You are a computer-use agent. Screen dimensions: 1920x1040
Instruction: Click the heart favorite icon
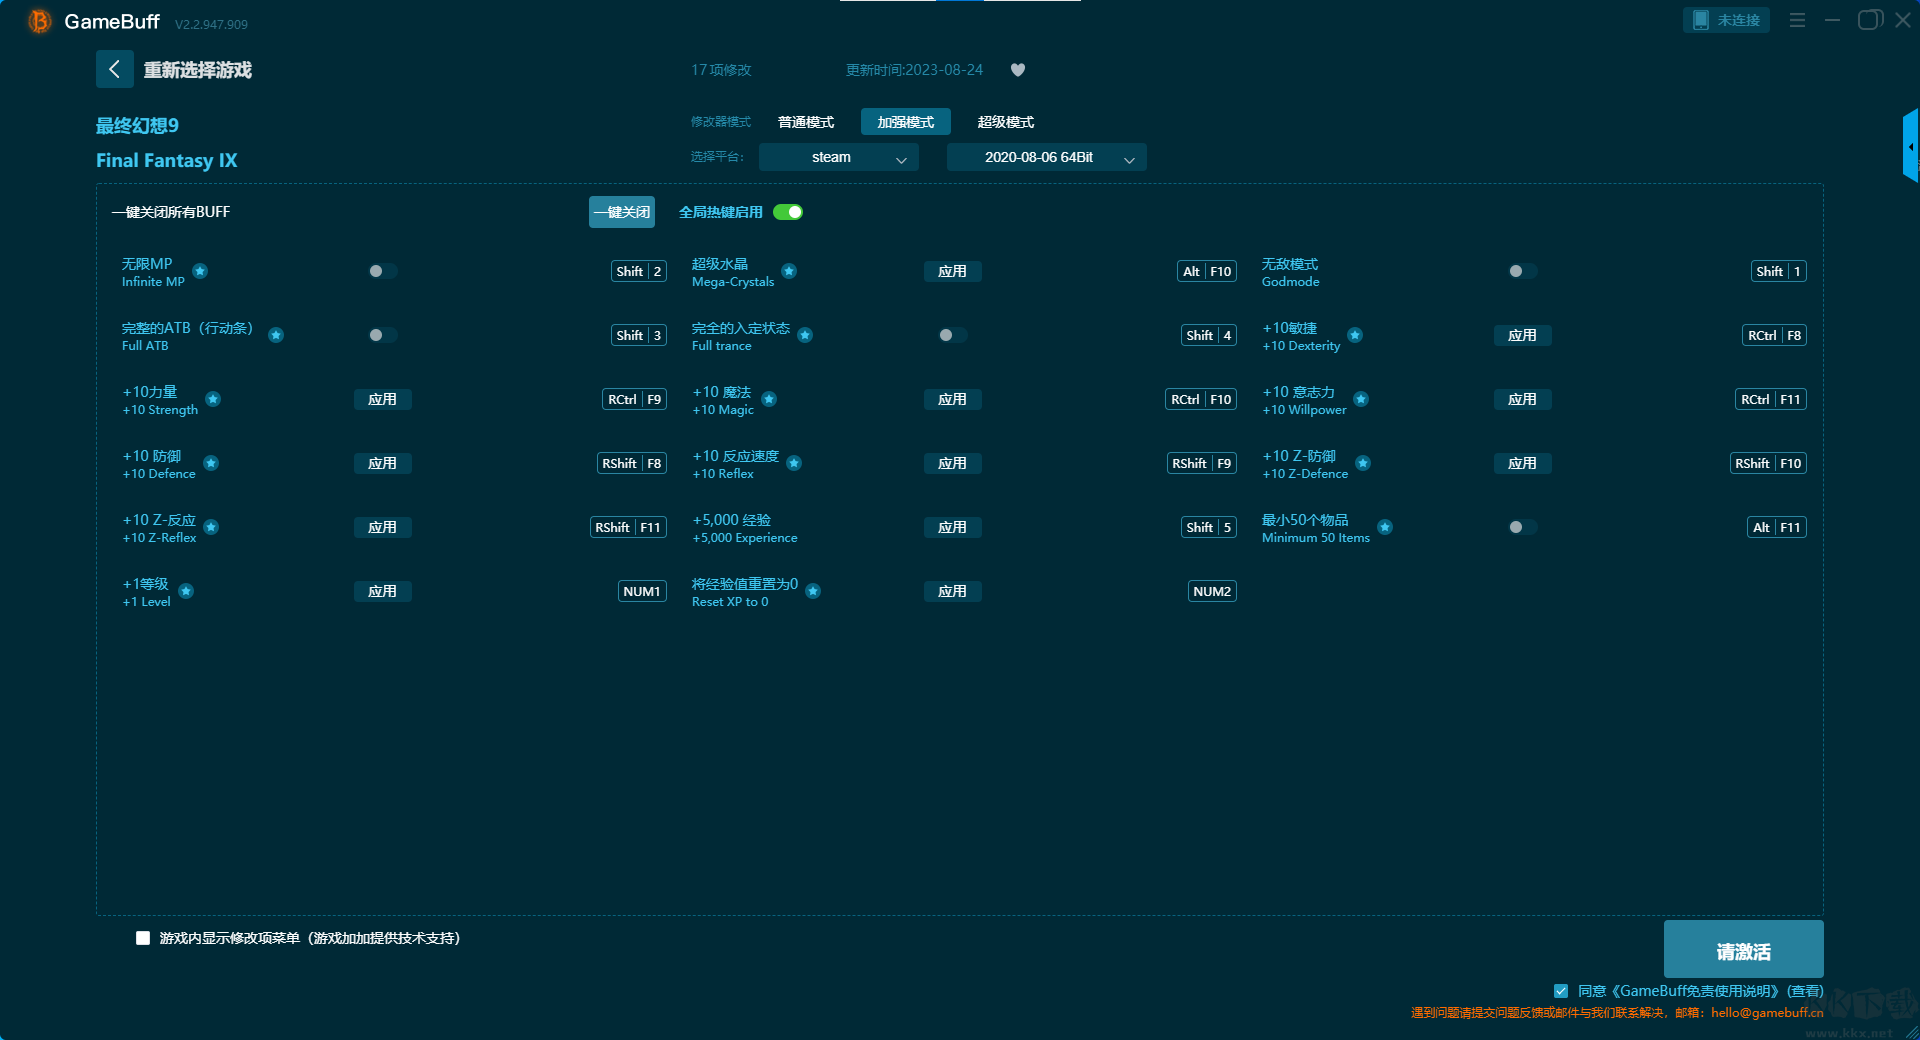coord(1018,70)
